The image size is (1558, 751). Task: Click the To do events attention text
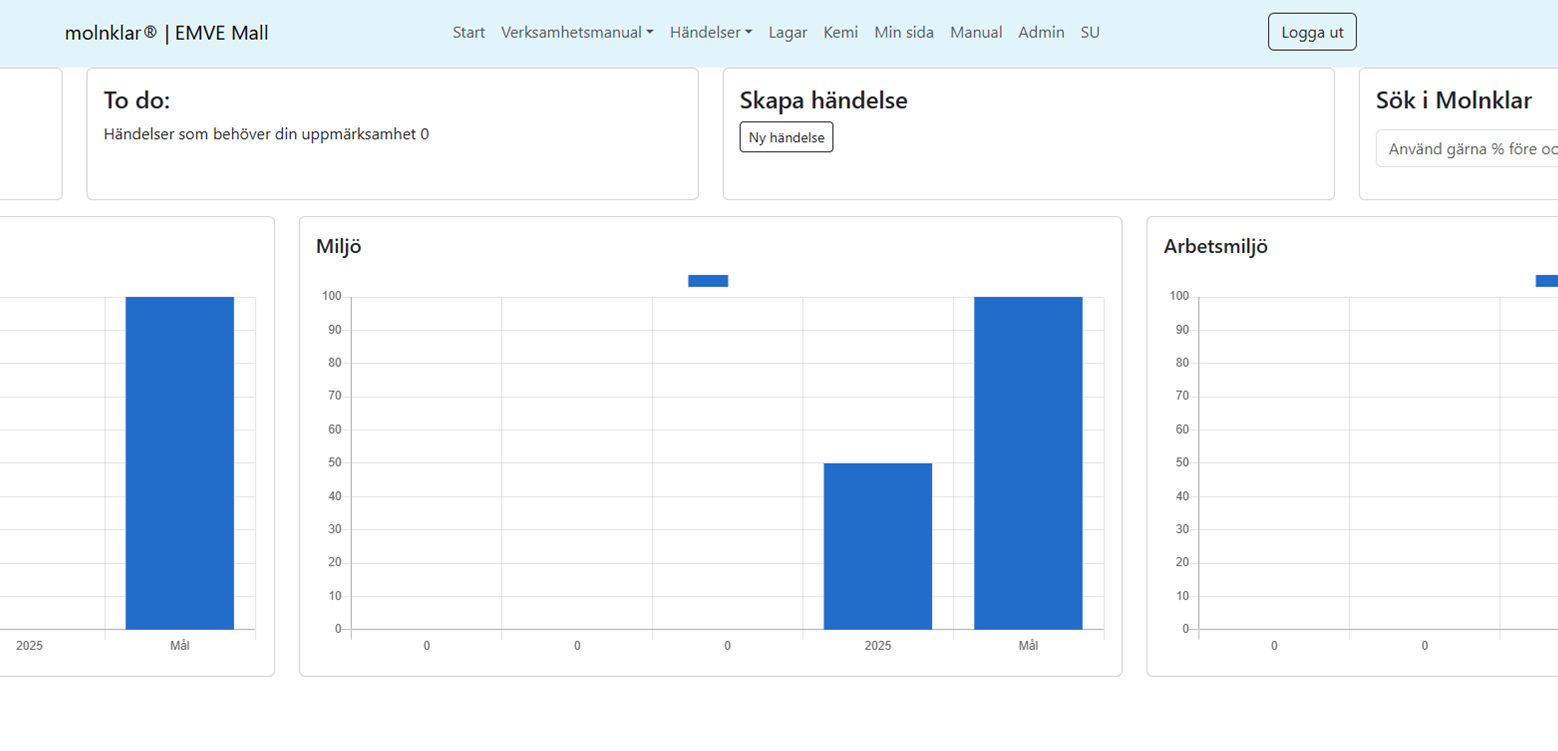tap(266, 134)
